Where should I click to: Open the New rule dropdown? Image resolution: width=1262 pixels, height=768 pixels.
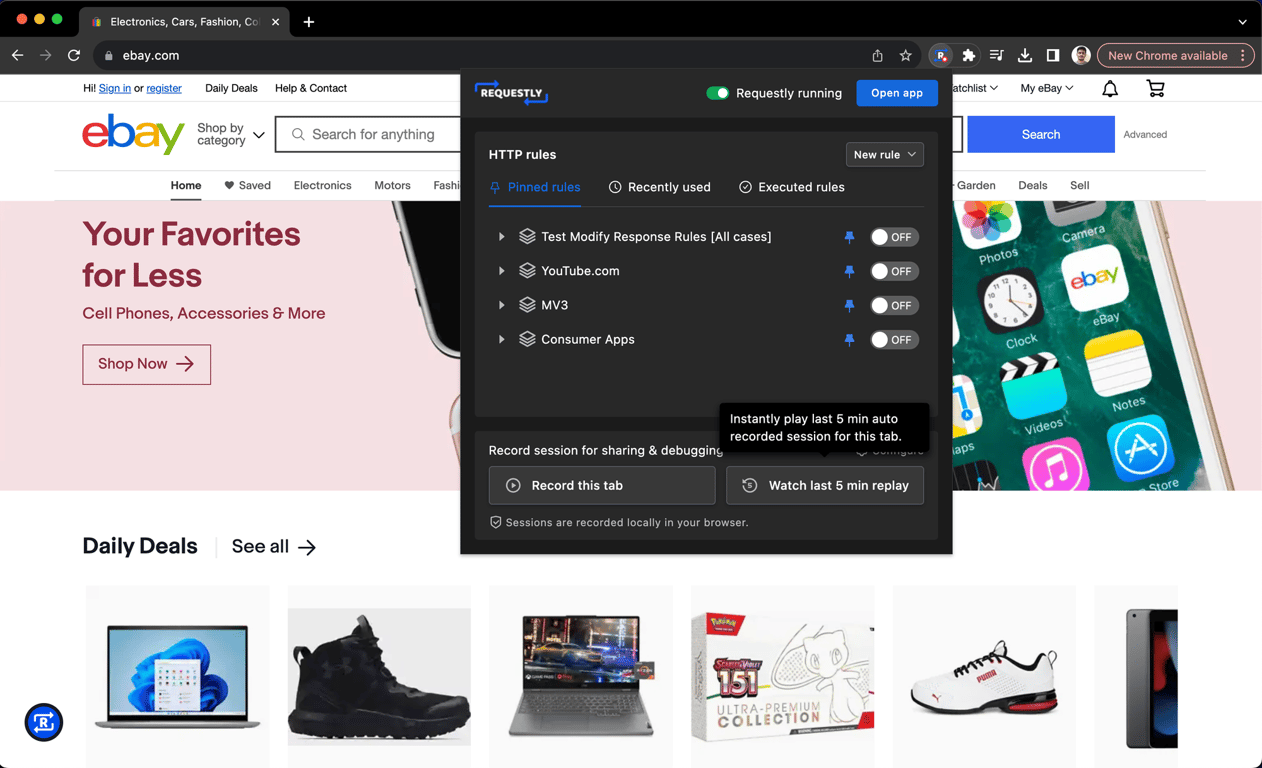coord(884,154)
